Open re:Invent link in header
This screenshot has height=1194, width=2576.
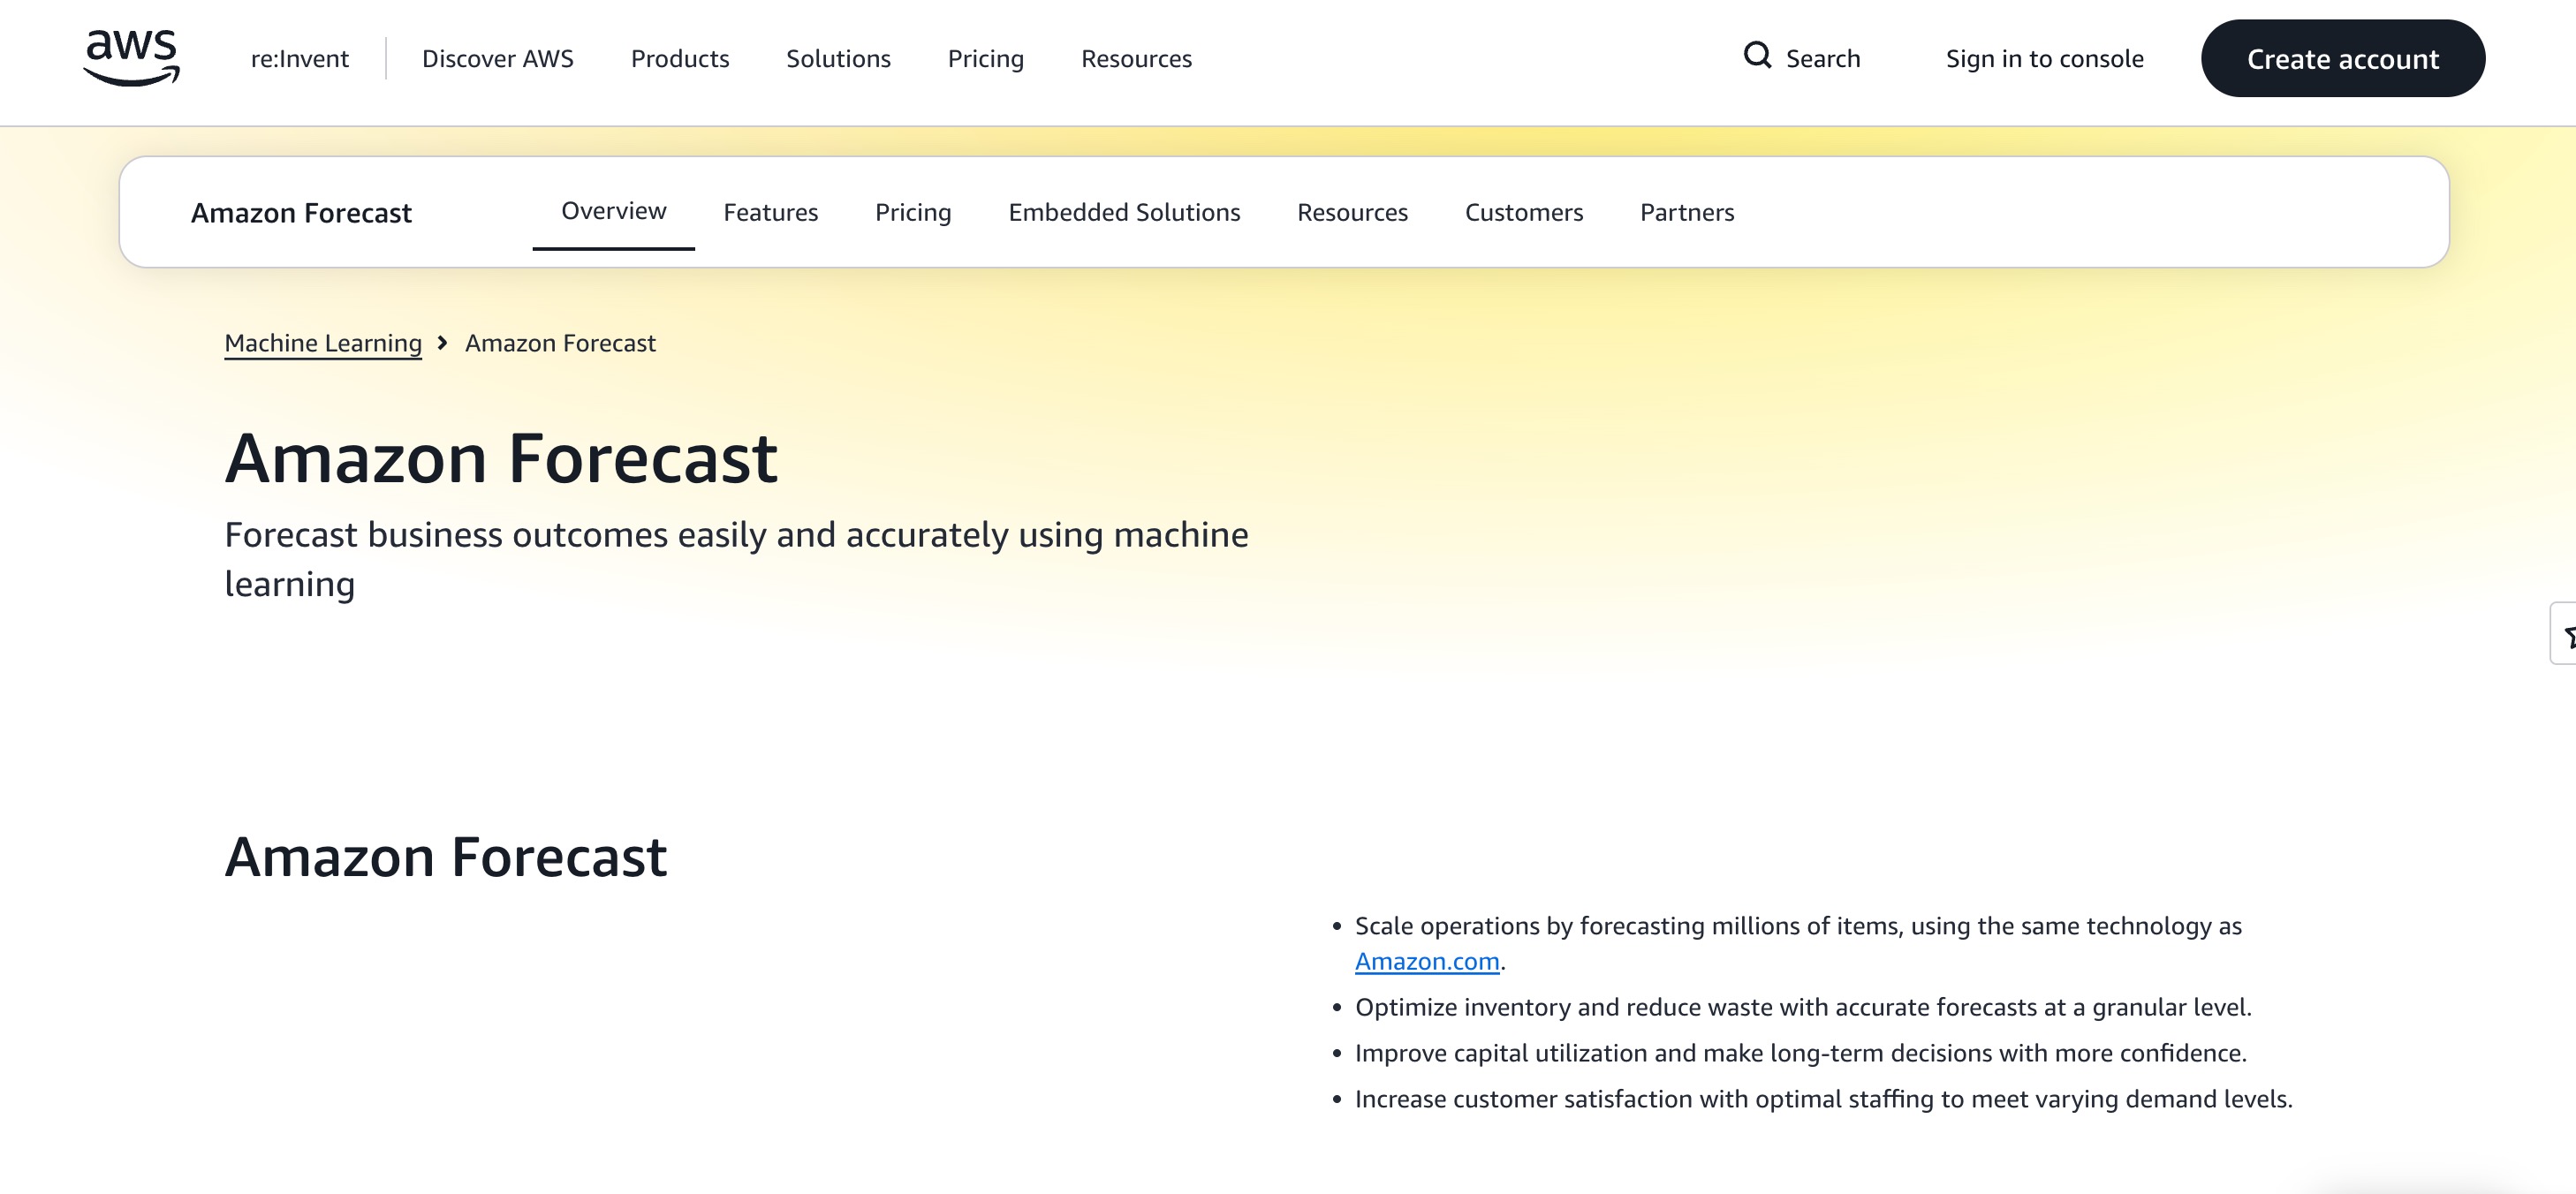pyautogui.click(x=299, y=59)
